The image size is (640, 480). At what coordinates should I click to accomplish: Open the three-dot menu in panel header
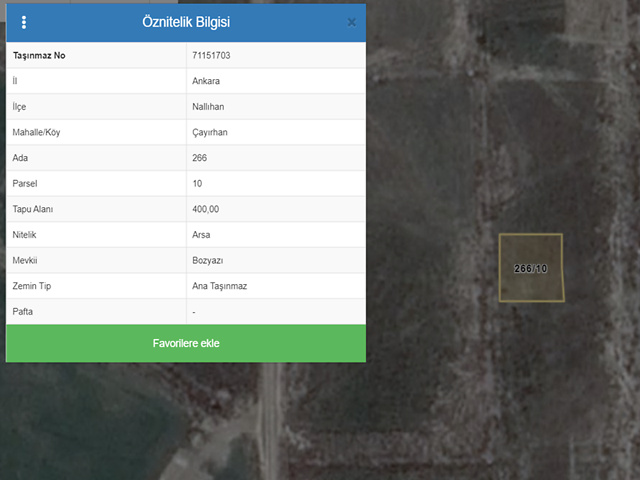pos(24,22)
